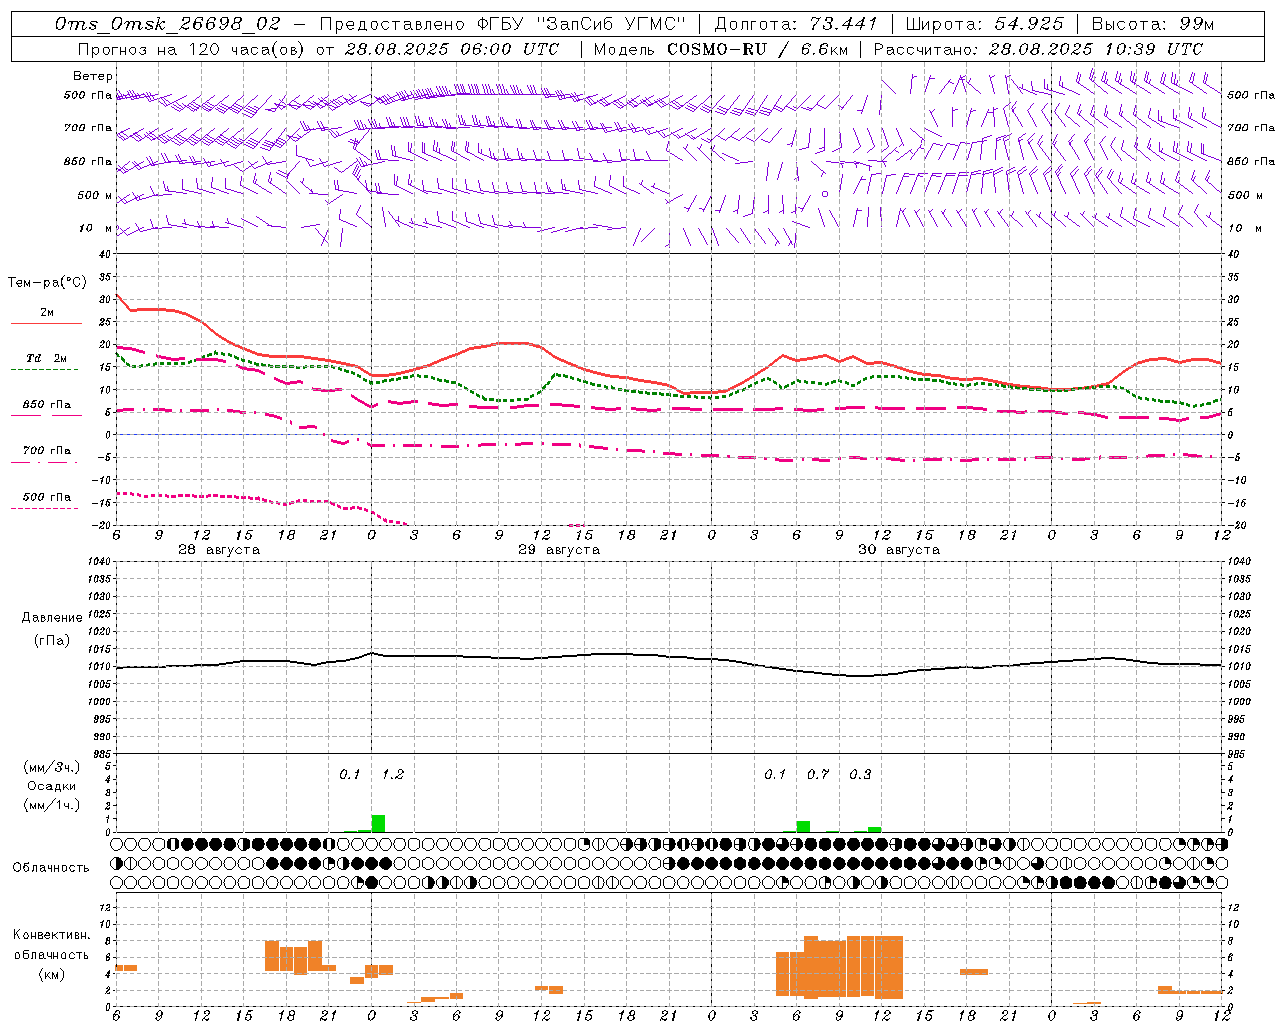Select the forecast start 28.08.2025 06:00 UTC
The height and width of the screenshot is (1024, 1280).
pyautogui.click(x=452, y=48)
